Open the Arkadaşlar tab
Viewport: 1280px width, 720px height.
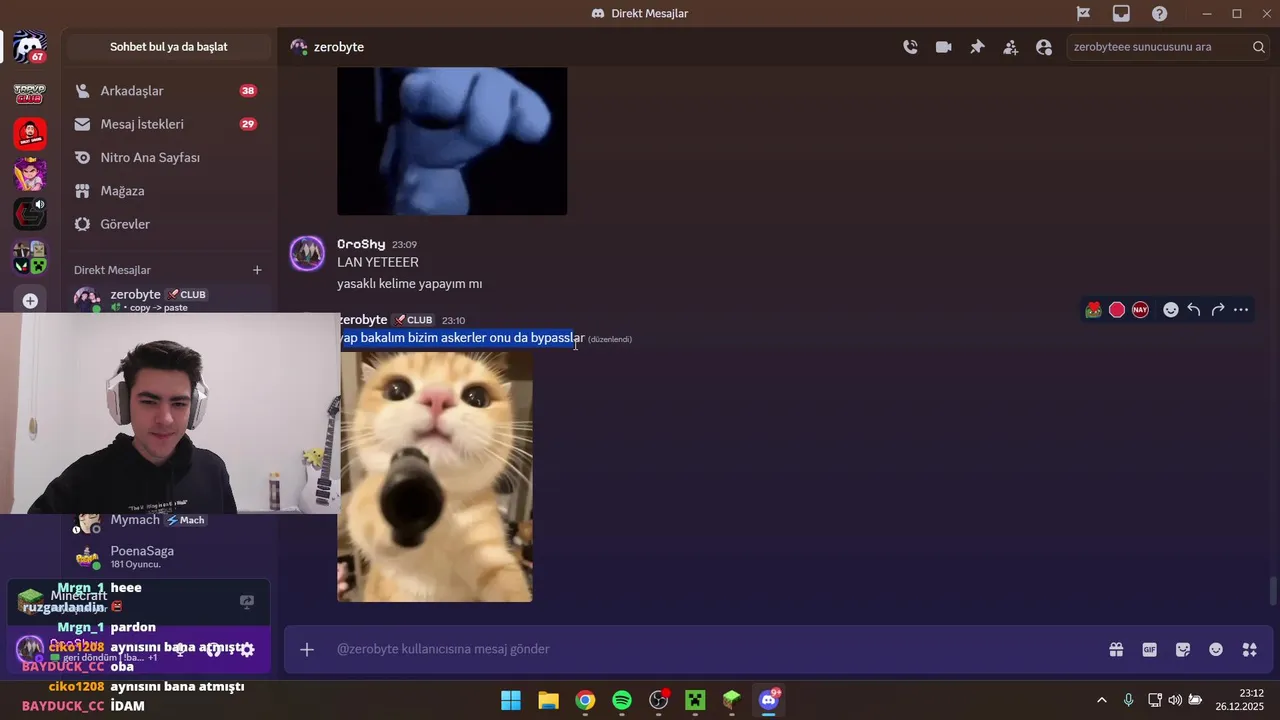point(168,91)
